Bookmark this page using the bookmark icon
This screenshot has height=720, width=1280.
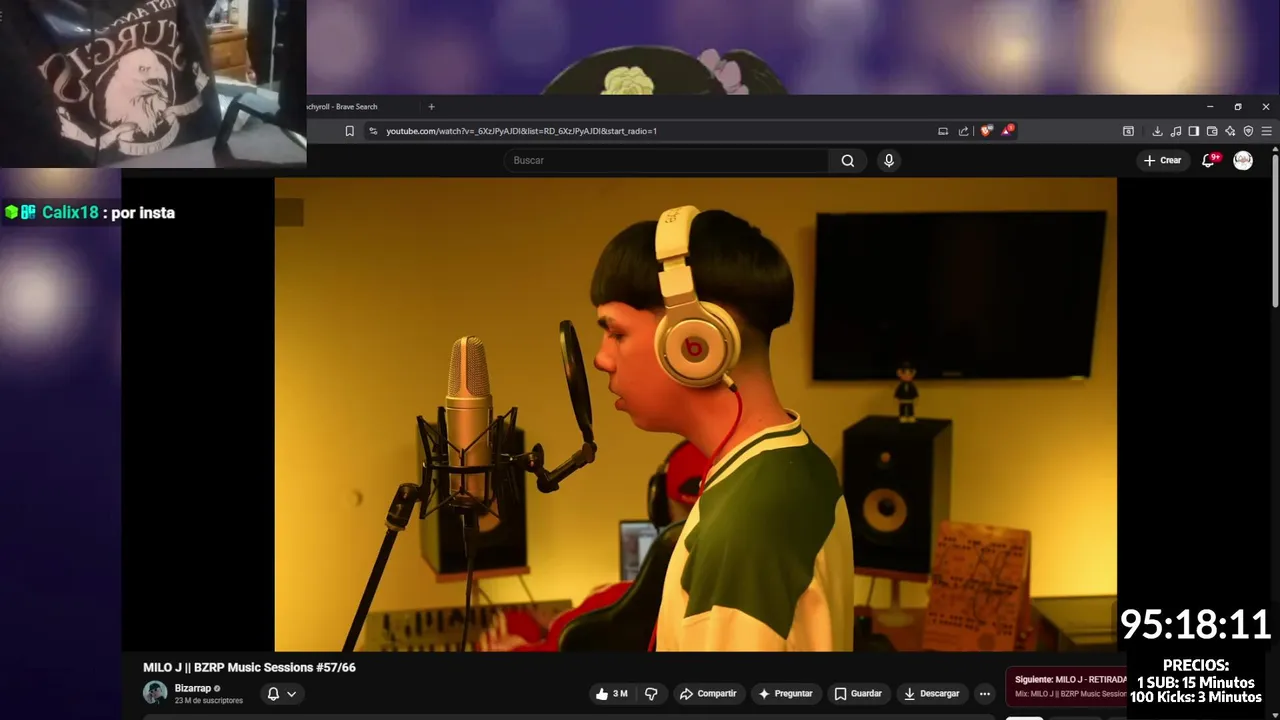click(x=349, y=131)
